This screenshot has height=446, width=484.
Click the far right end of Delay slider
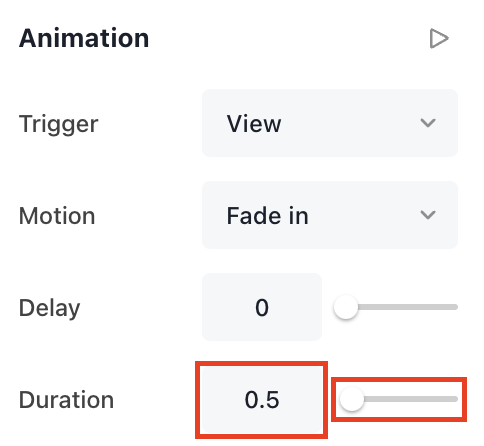(x=455, y=307)
